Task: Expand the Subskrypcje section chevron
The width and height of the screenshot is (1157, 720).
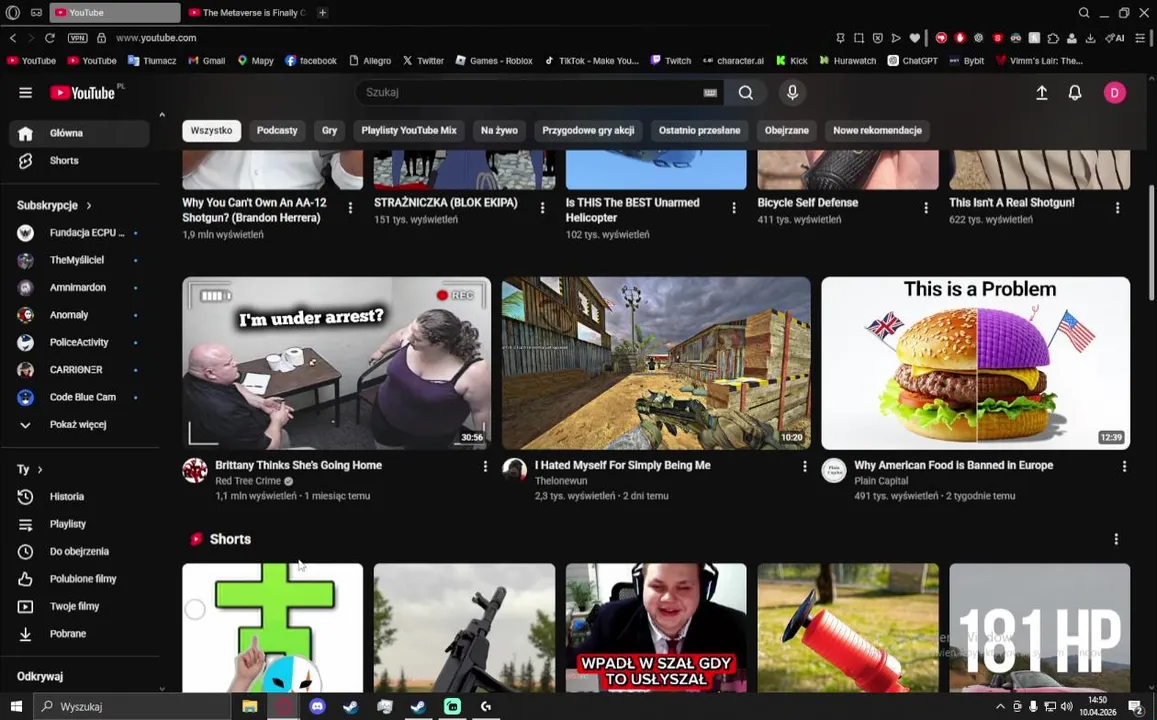Action: pyautogui.click(x=89, y=206)
